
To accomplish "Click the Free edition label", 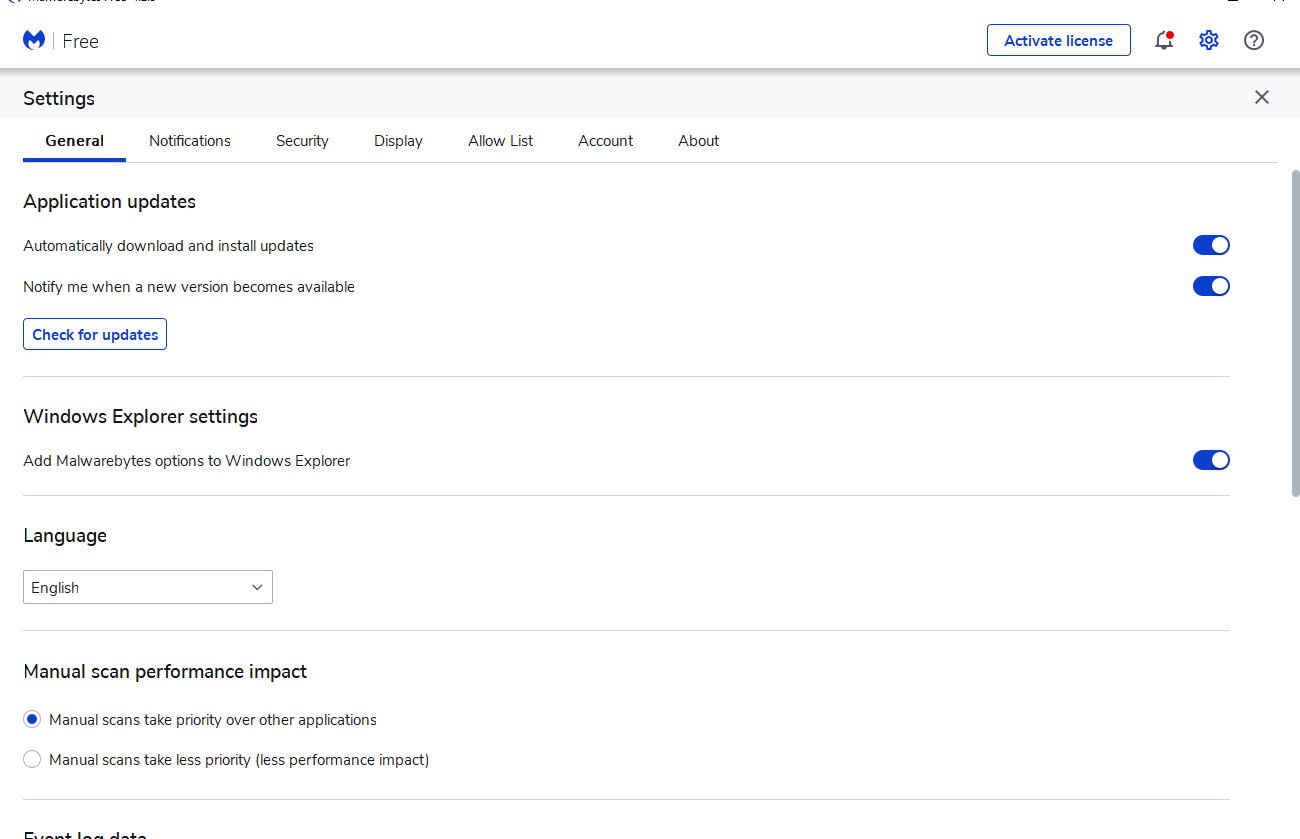I will tap(80, 41).
